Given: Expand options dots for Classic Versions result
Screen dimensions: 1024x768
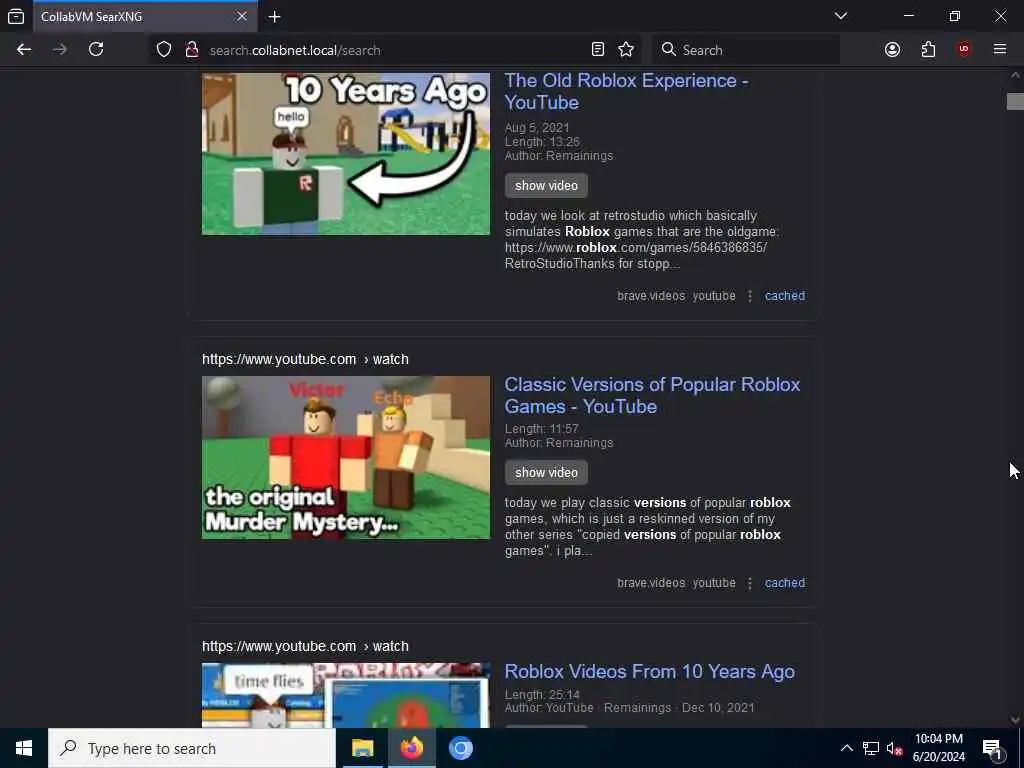Looking at the screenshot, I should (750, 583).
